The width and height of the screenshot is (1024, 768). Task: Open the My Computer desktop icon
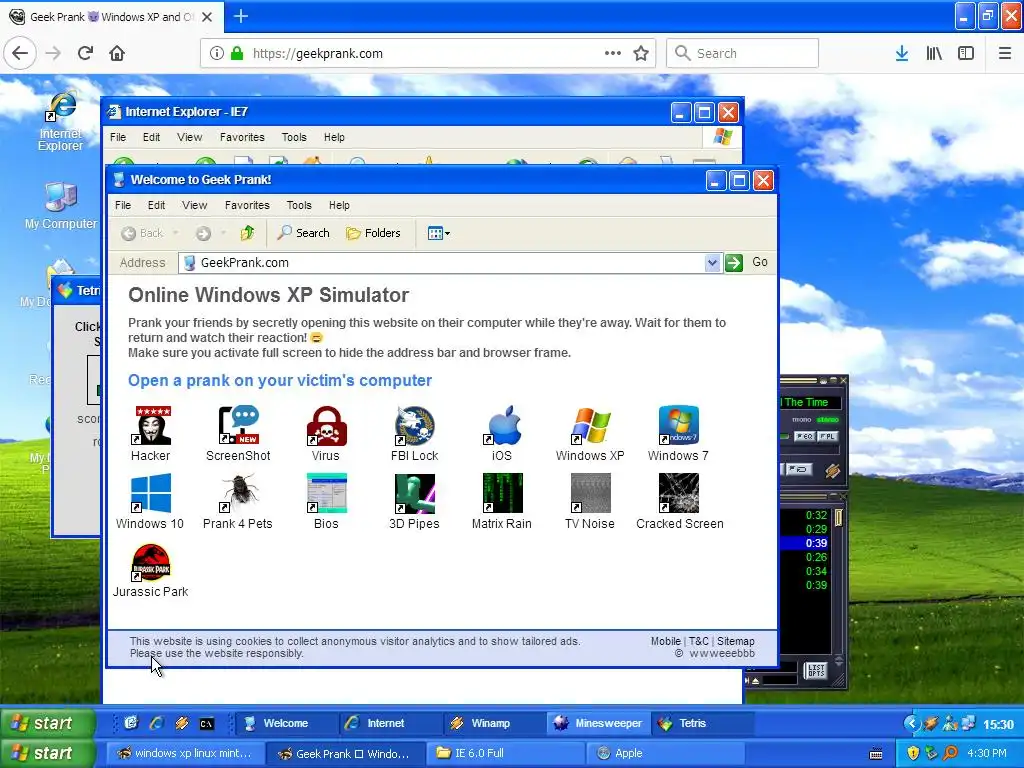pyautogui.click(x=61, y=206)
